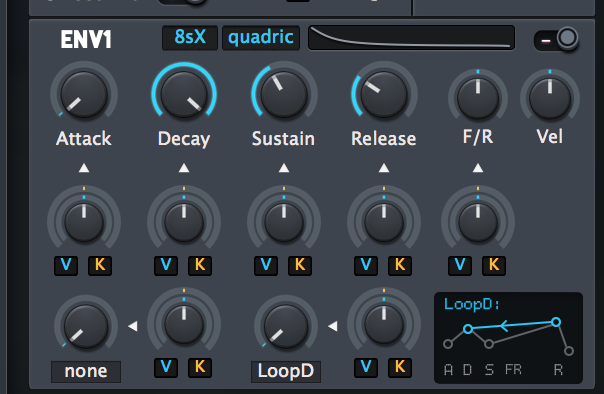Toggle V button under Attack modulation
Screen dimensions: 604x394
[66, 265]
